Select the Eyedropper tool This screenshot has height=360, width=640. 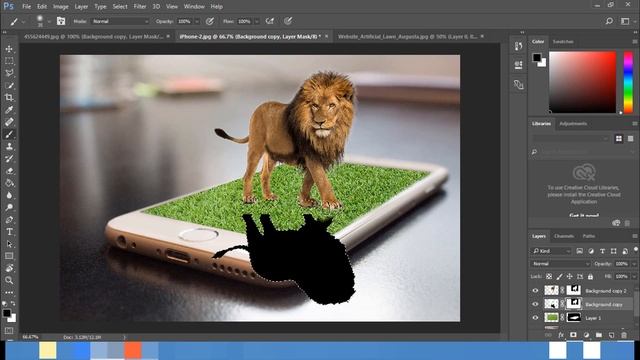[x=9, y=110]
